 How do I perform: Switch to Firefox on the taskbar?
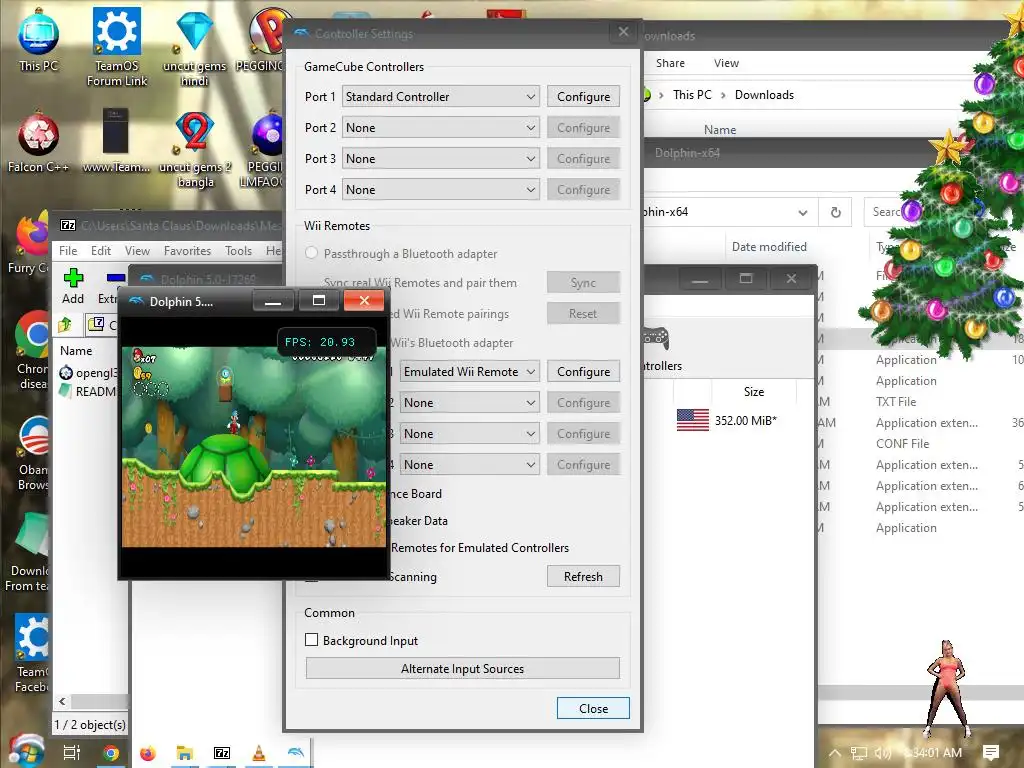[x=148, y=753]
